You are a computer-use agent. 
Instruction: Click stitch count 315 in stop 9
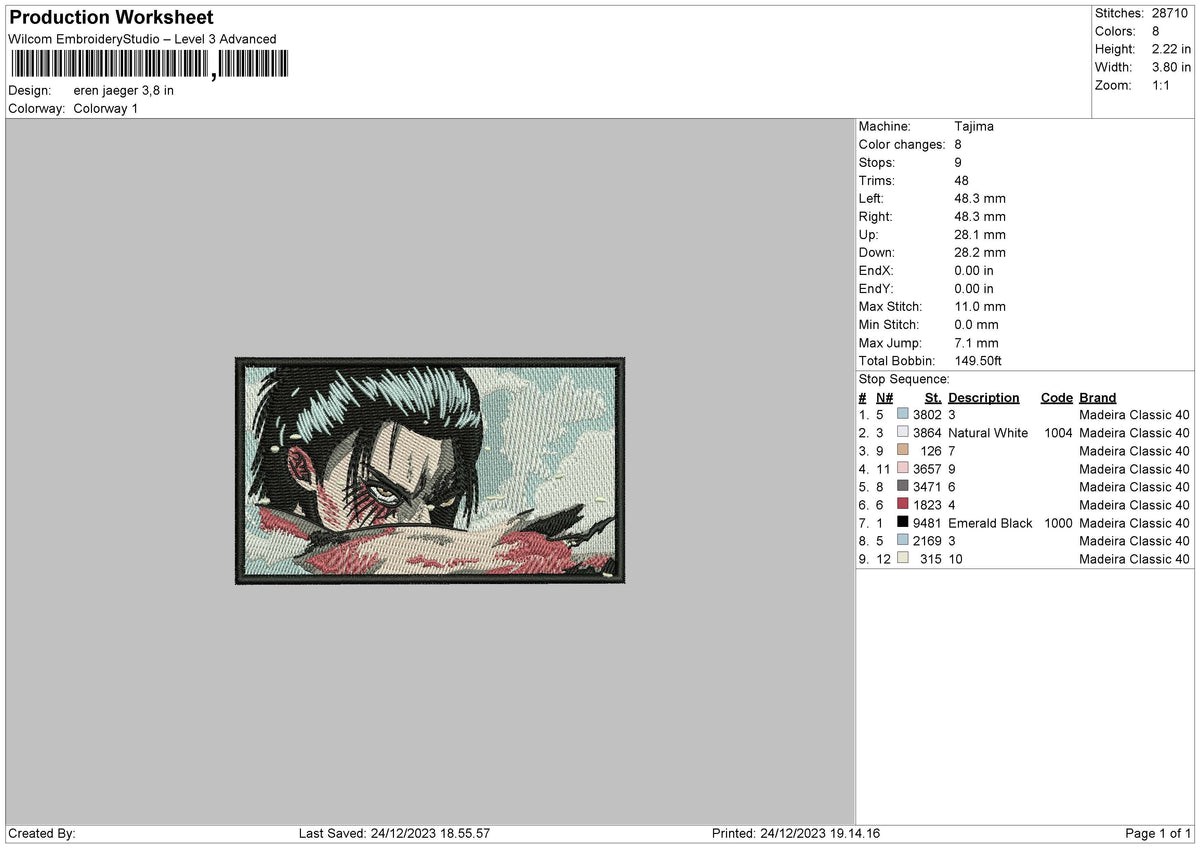click(931, 559)
